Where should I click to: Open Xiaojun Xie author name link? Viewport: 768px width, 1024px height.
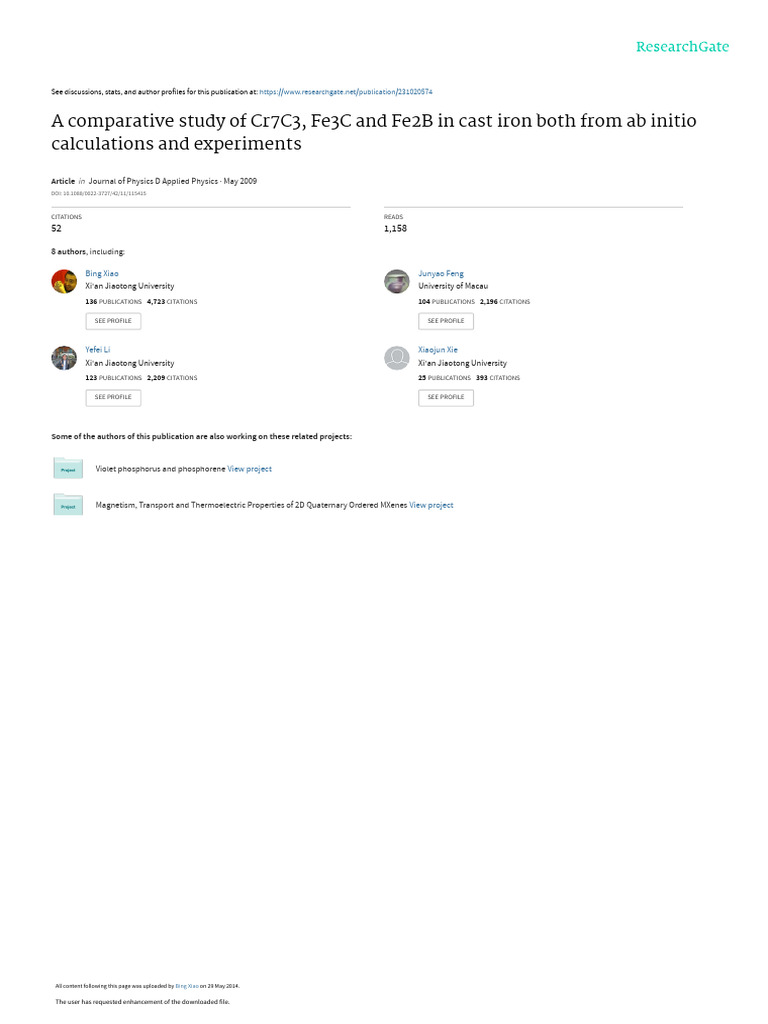438,350
